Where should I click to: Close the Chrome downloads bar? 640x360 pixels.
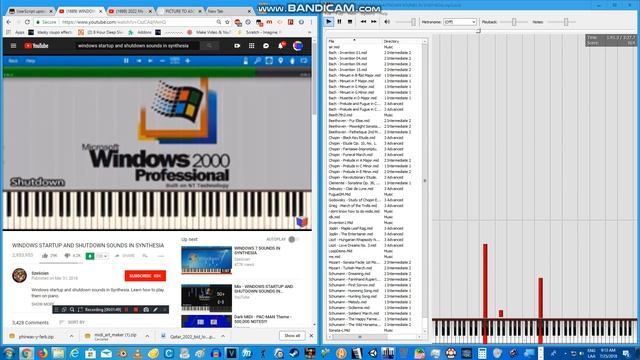[x=311, y=336]
